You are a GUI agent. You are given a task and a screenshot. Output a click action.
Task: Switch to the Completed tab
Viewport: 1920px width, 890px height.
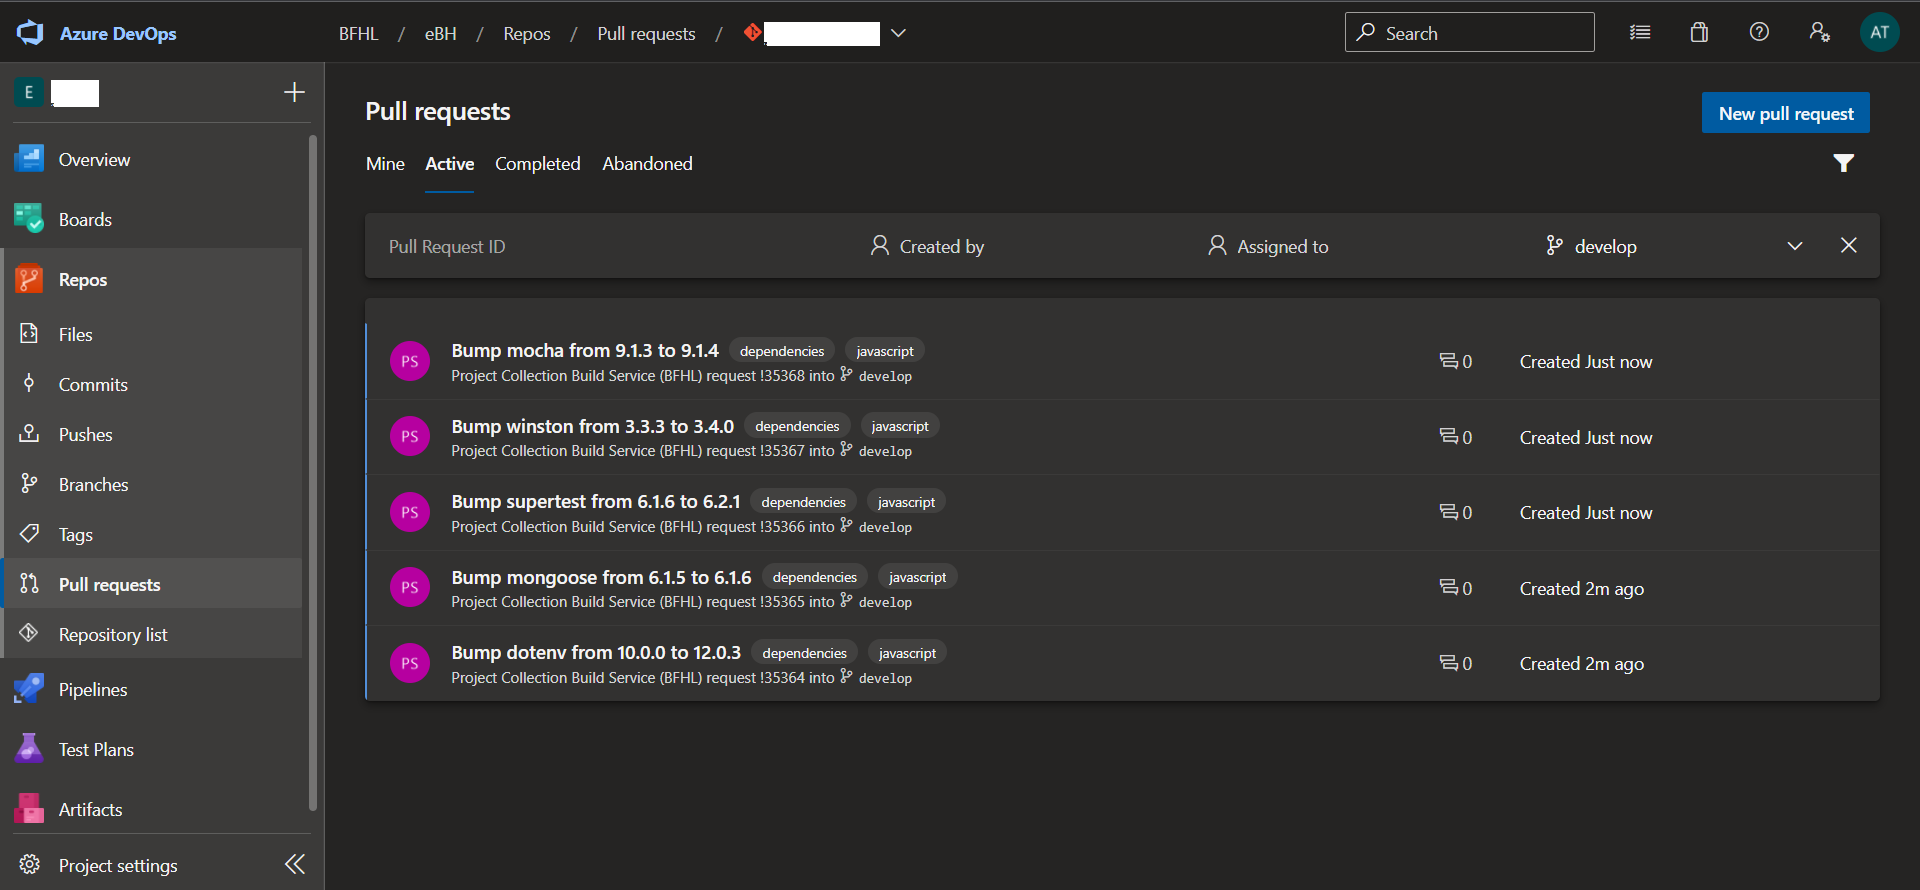pos(537,164)
